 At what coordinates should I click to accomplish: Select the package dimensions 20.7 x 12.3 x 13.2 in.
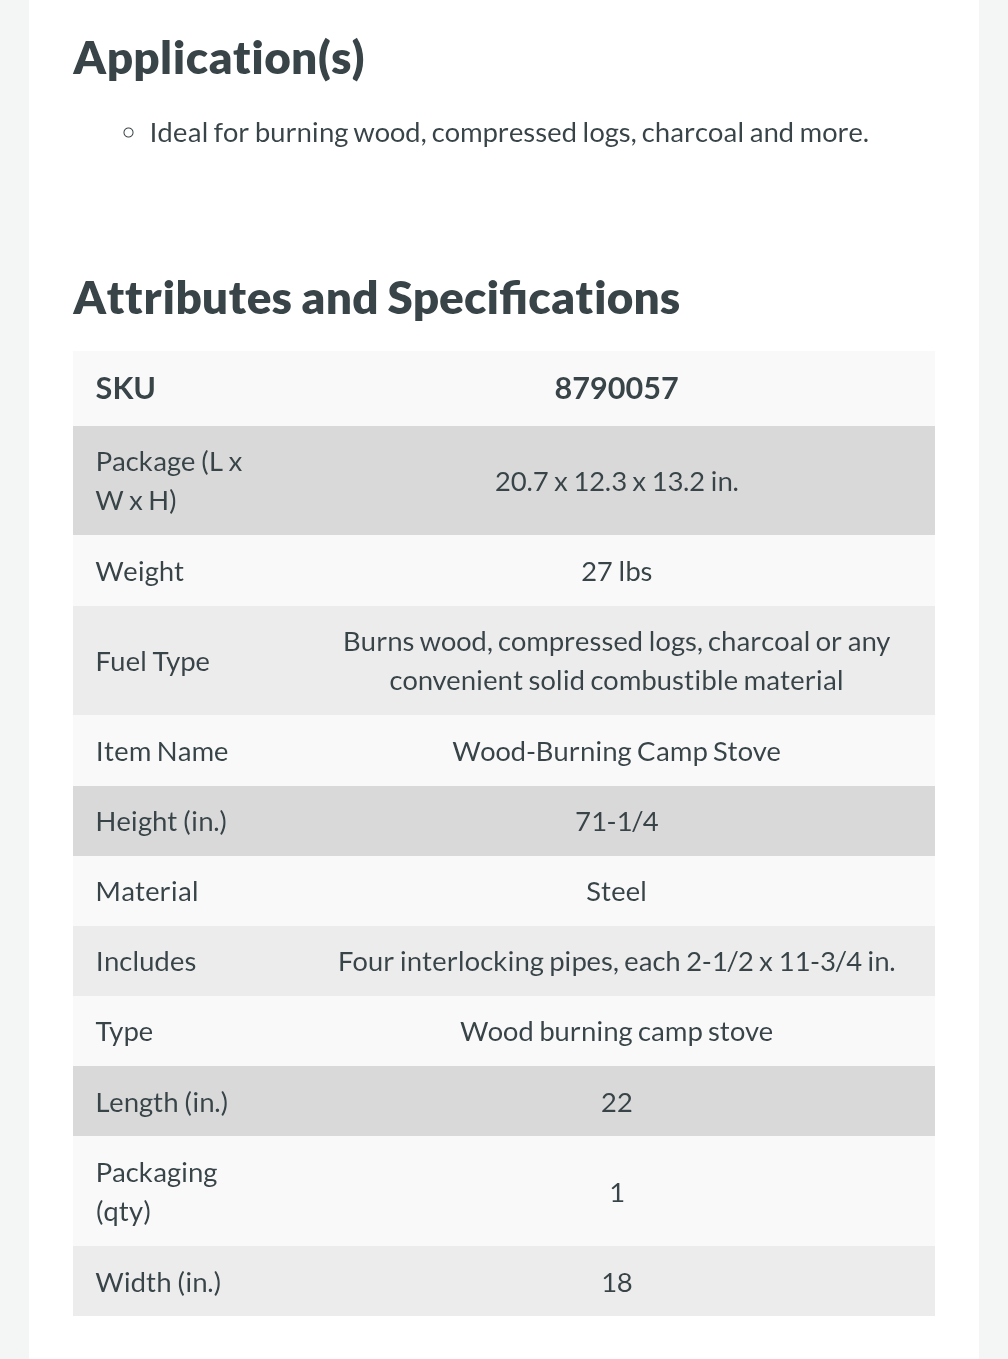[x=616, y=481]
